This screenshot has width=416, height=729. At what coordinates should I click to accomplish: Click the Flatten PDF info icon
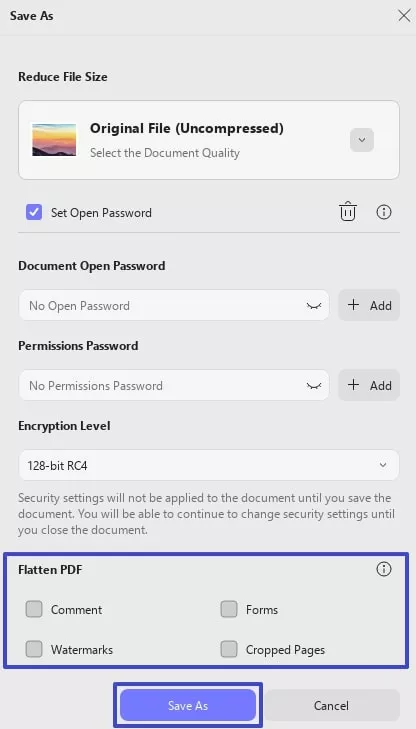383,569
